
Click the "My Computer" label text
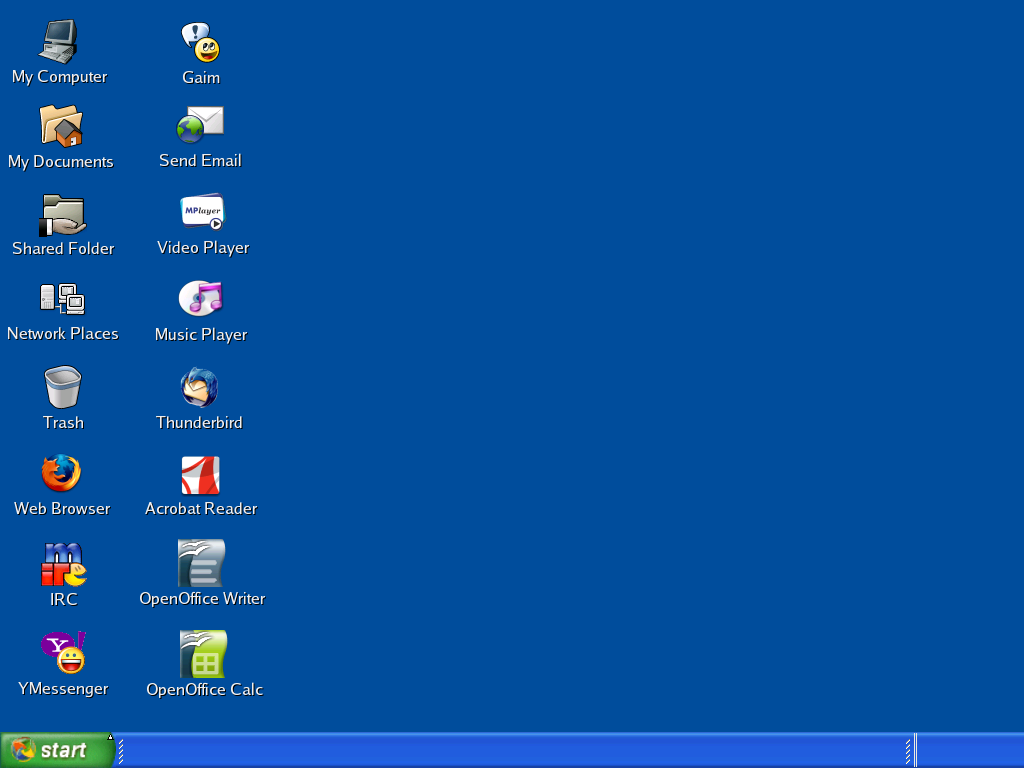tap(59, 77)
